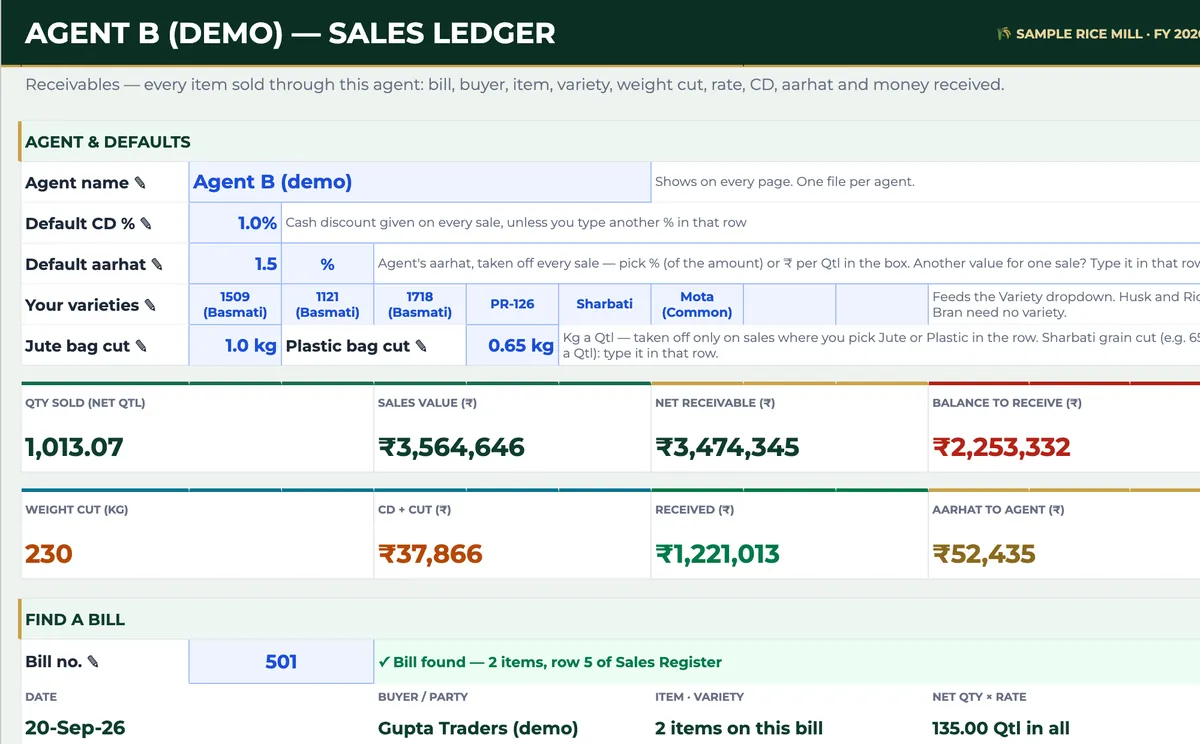
Task: Select the Default aarhat 1.5 value cell
Action: 235,264
